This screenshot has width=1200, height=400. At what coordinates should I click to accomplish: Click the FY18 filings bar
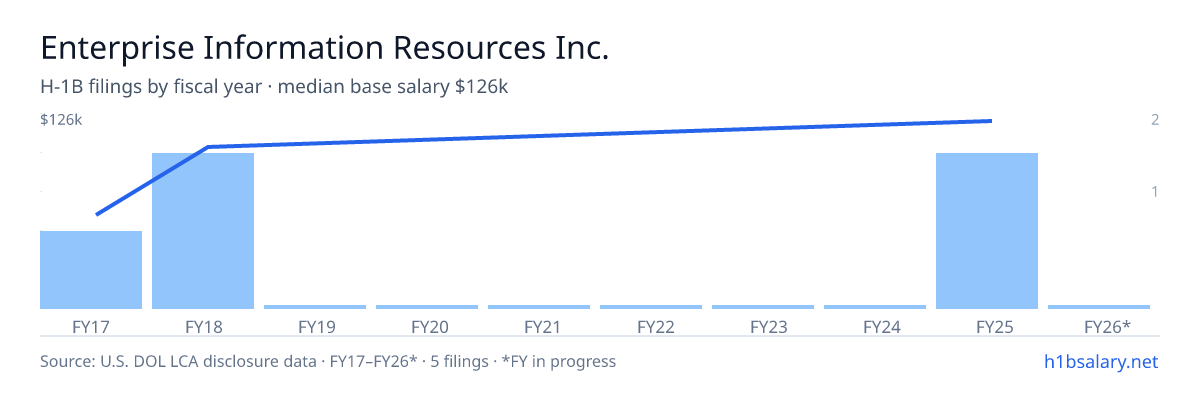[x=203, y=231]
